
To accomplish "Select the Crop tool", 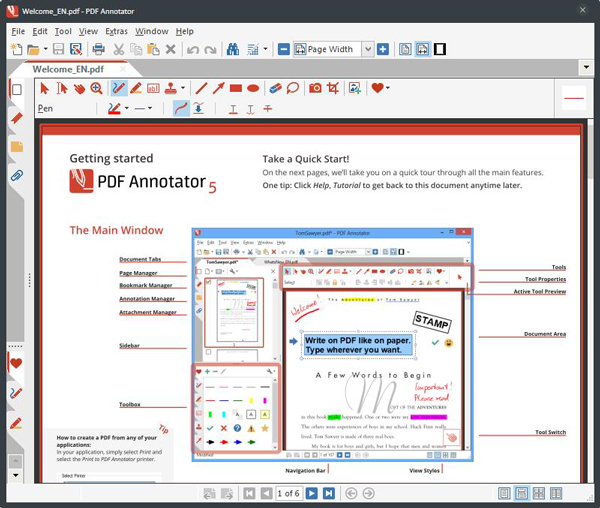I will pyautogui.click(x=333, y=88).
